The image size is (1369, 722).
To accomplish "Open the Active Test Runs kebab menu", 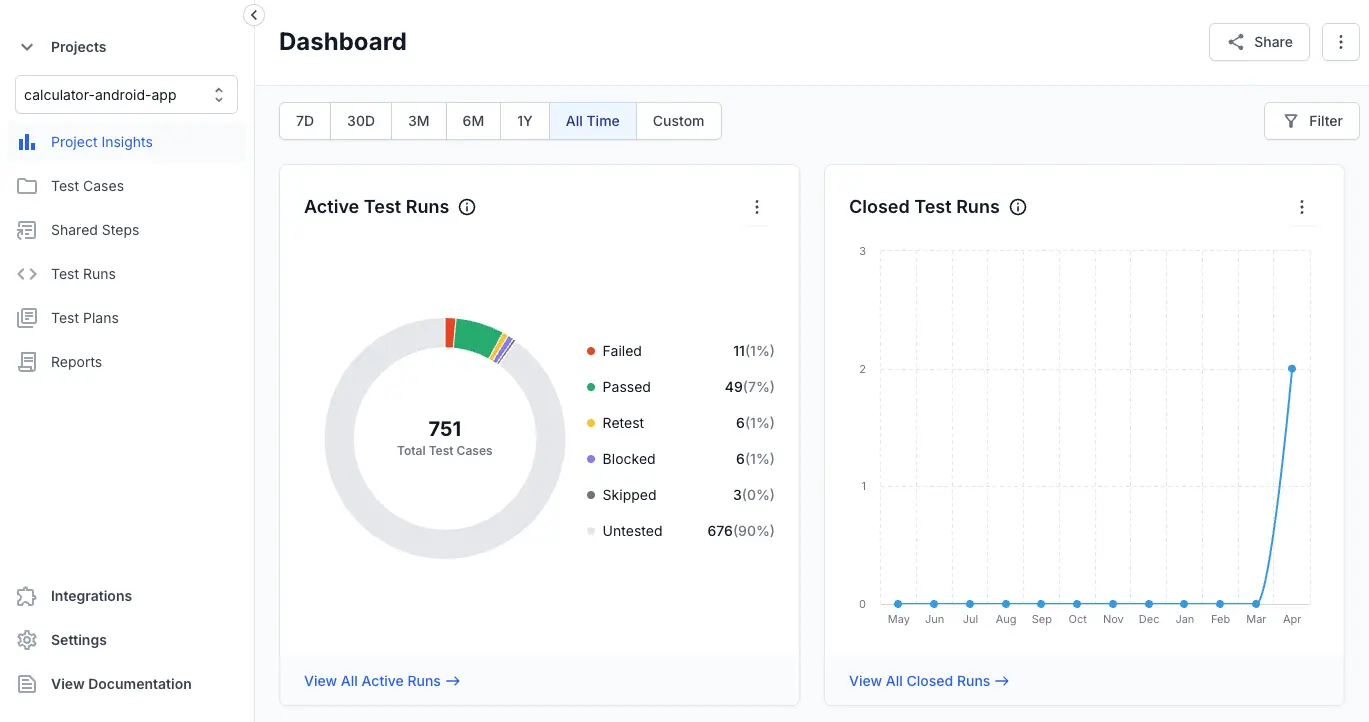I will (757, 207).
